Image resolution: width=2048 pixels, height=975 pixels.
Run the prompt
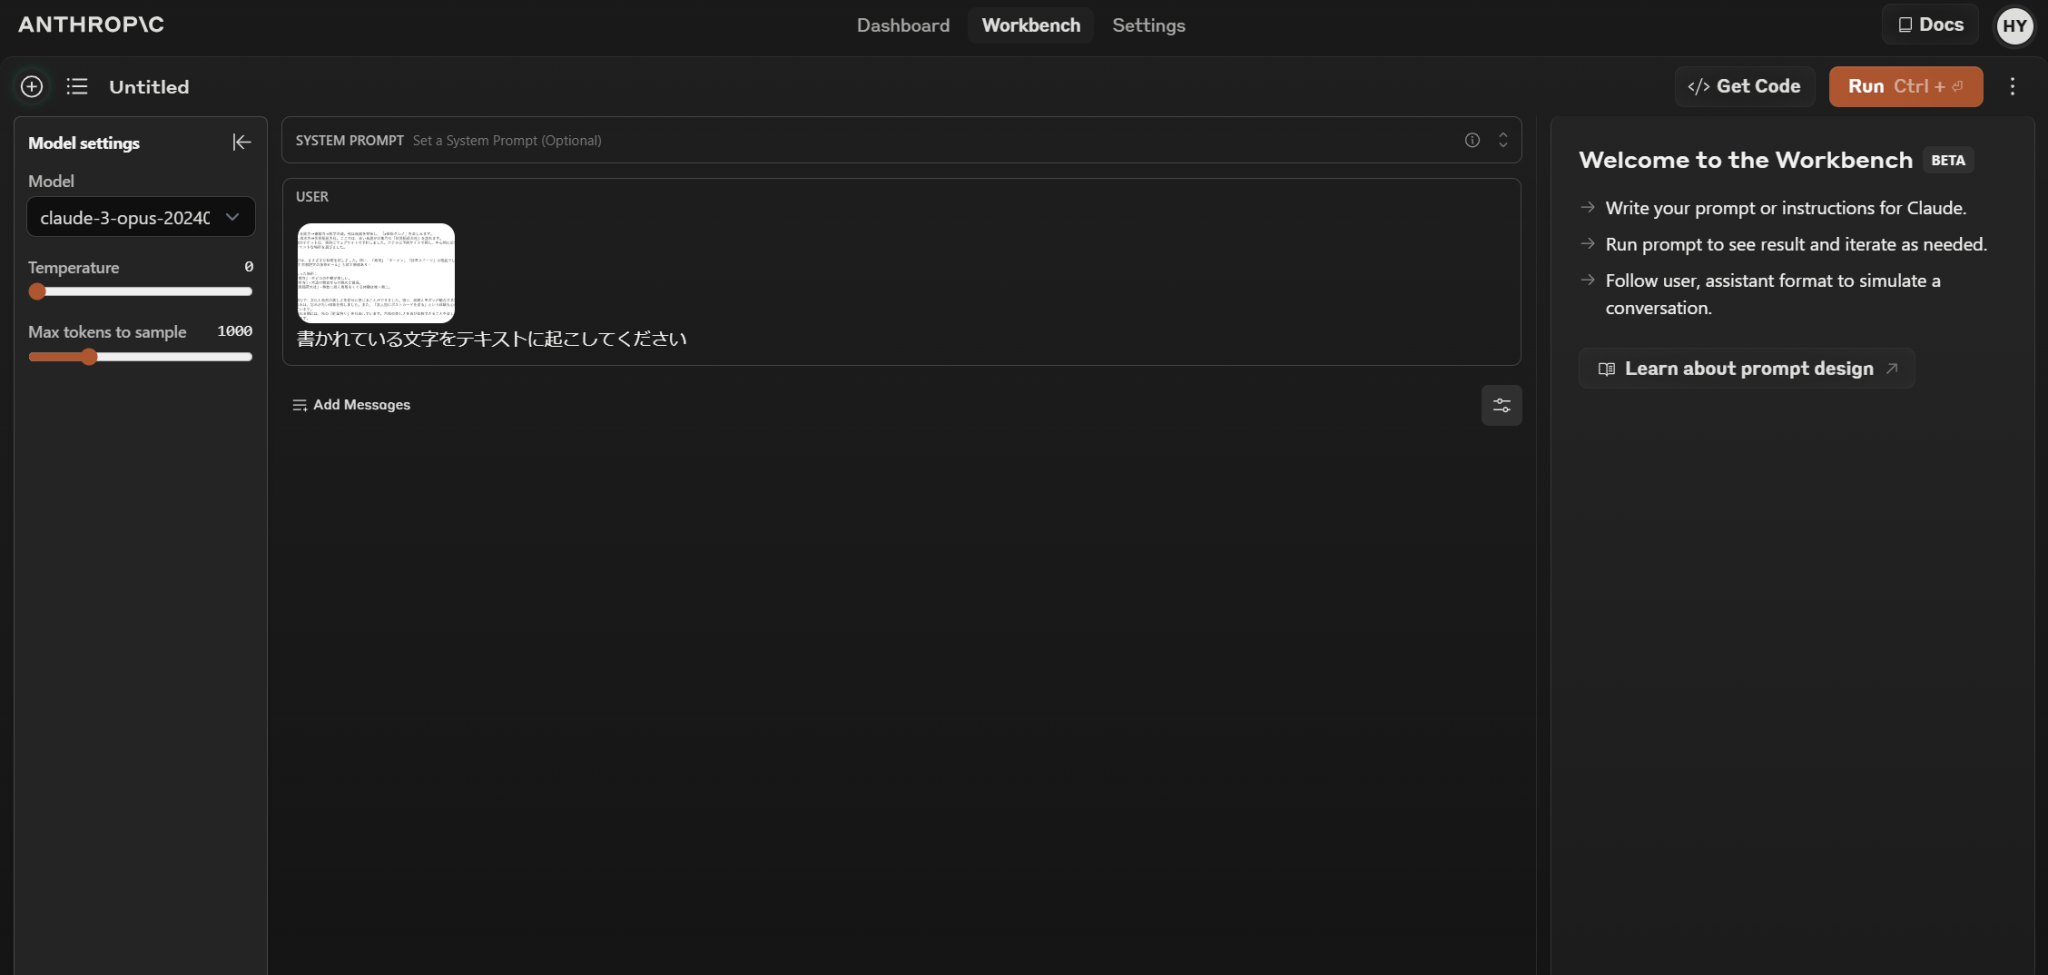pyautogui.click(x=1904, y=86)
